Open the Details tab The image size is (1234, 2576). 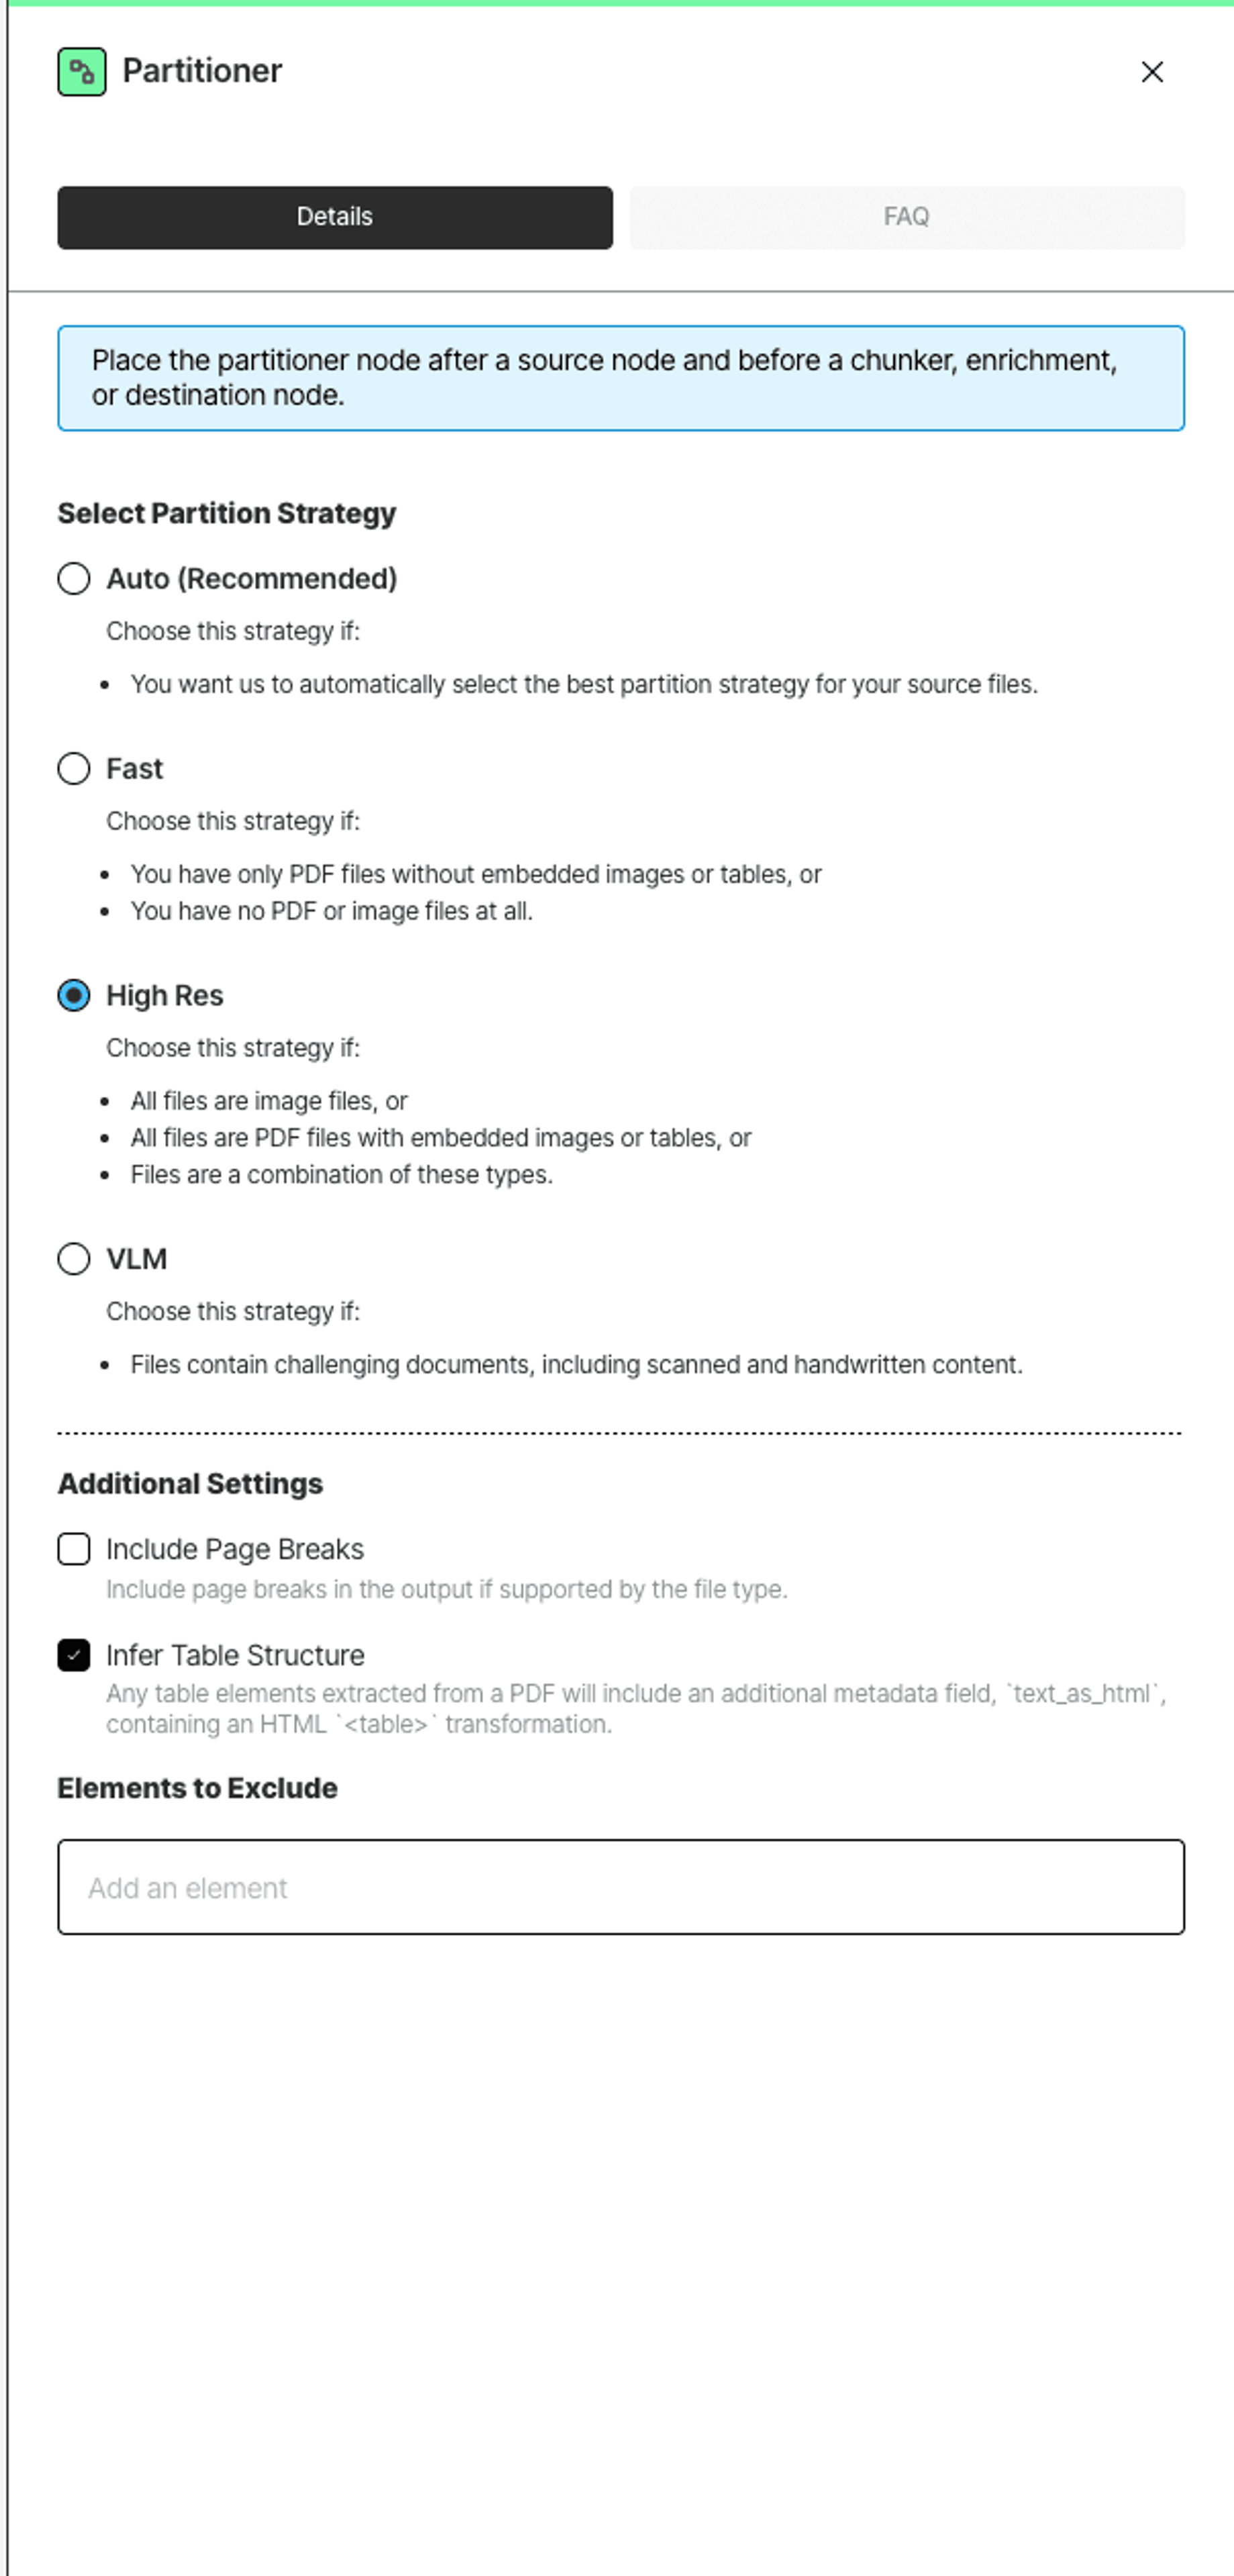(335, 217)
